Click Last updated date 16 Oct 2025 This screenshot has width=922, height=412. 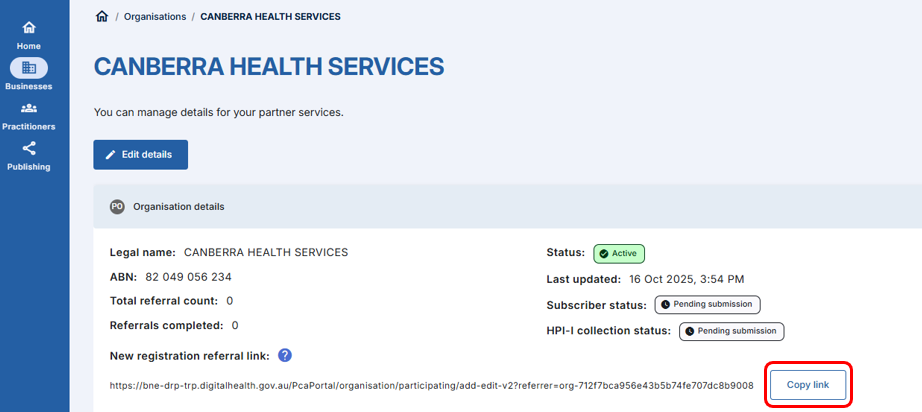click(687, 279)
